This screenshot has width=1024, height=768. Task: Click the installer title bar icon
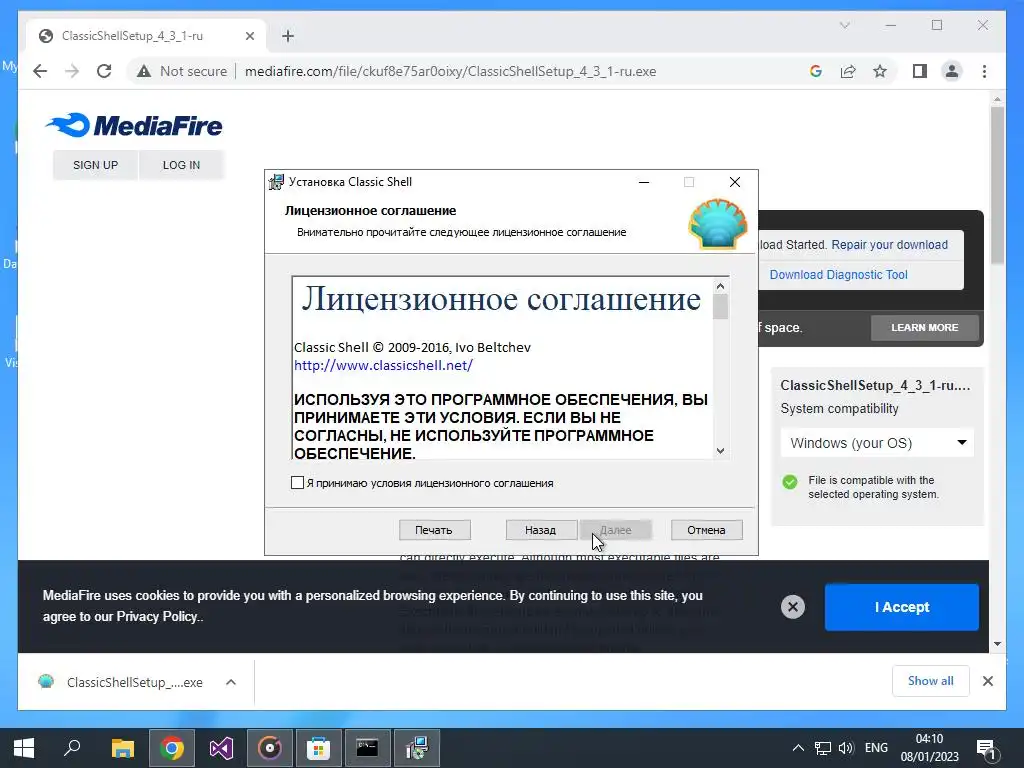pos(276,182)
